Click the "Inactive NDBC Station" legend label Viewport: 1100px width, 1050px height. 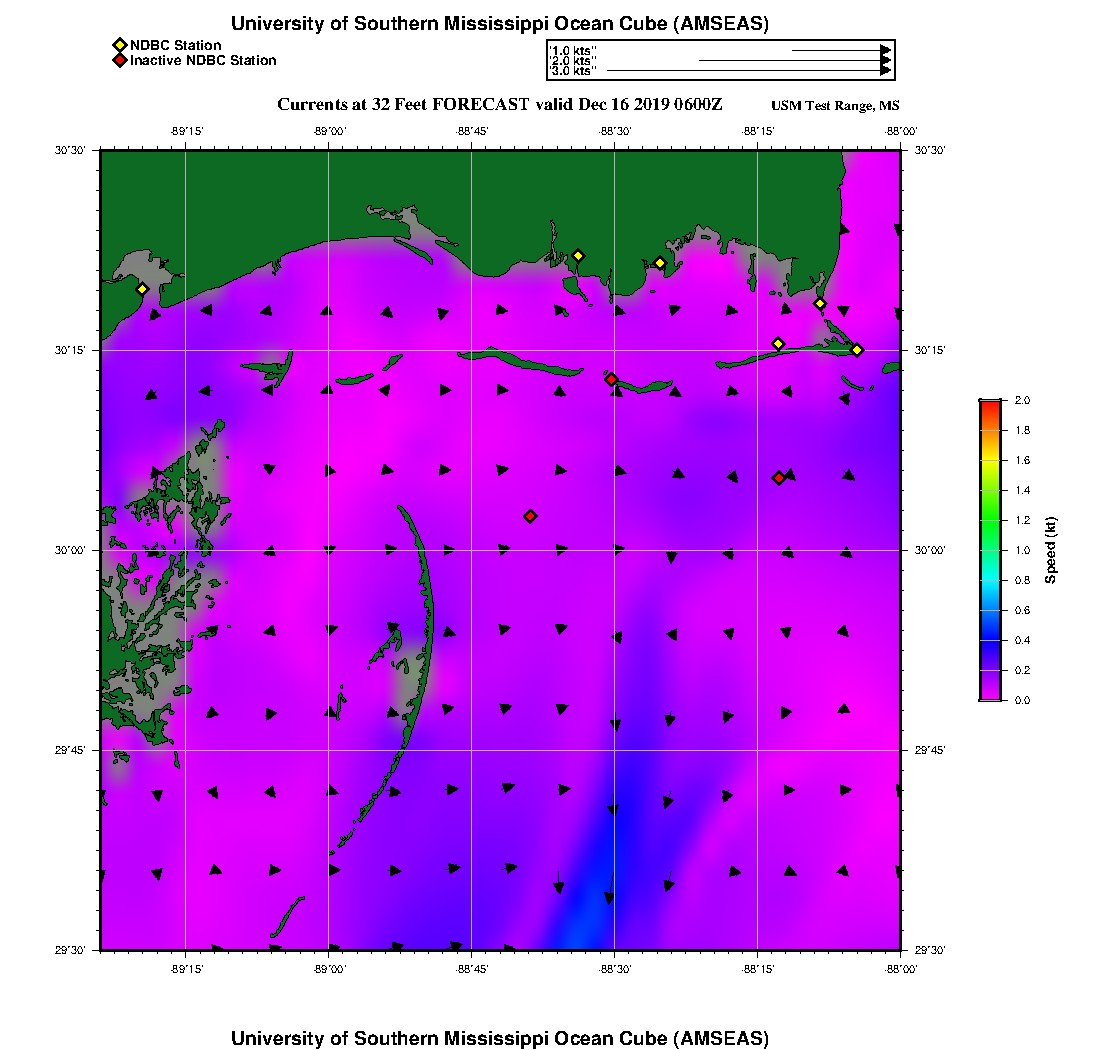tap(203, 60)
